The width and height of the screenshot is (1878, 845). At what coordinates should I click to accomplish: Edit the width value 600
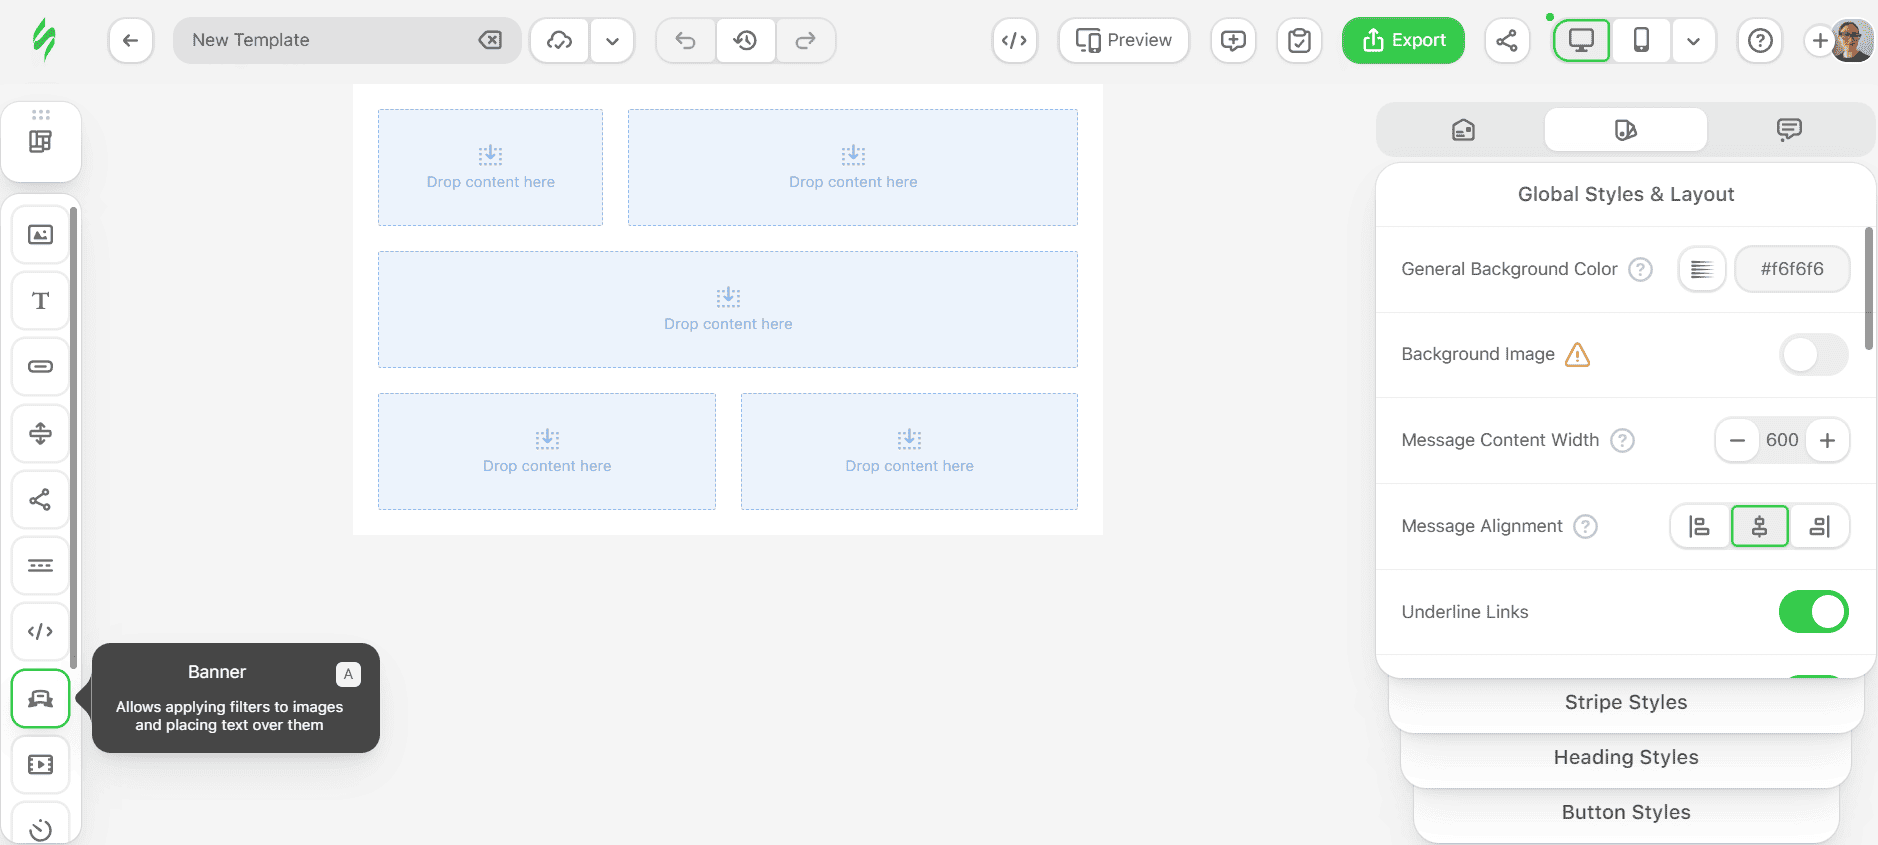[x=1782, y=441]
